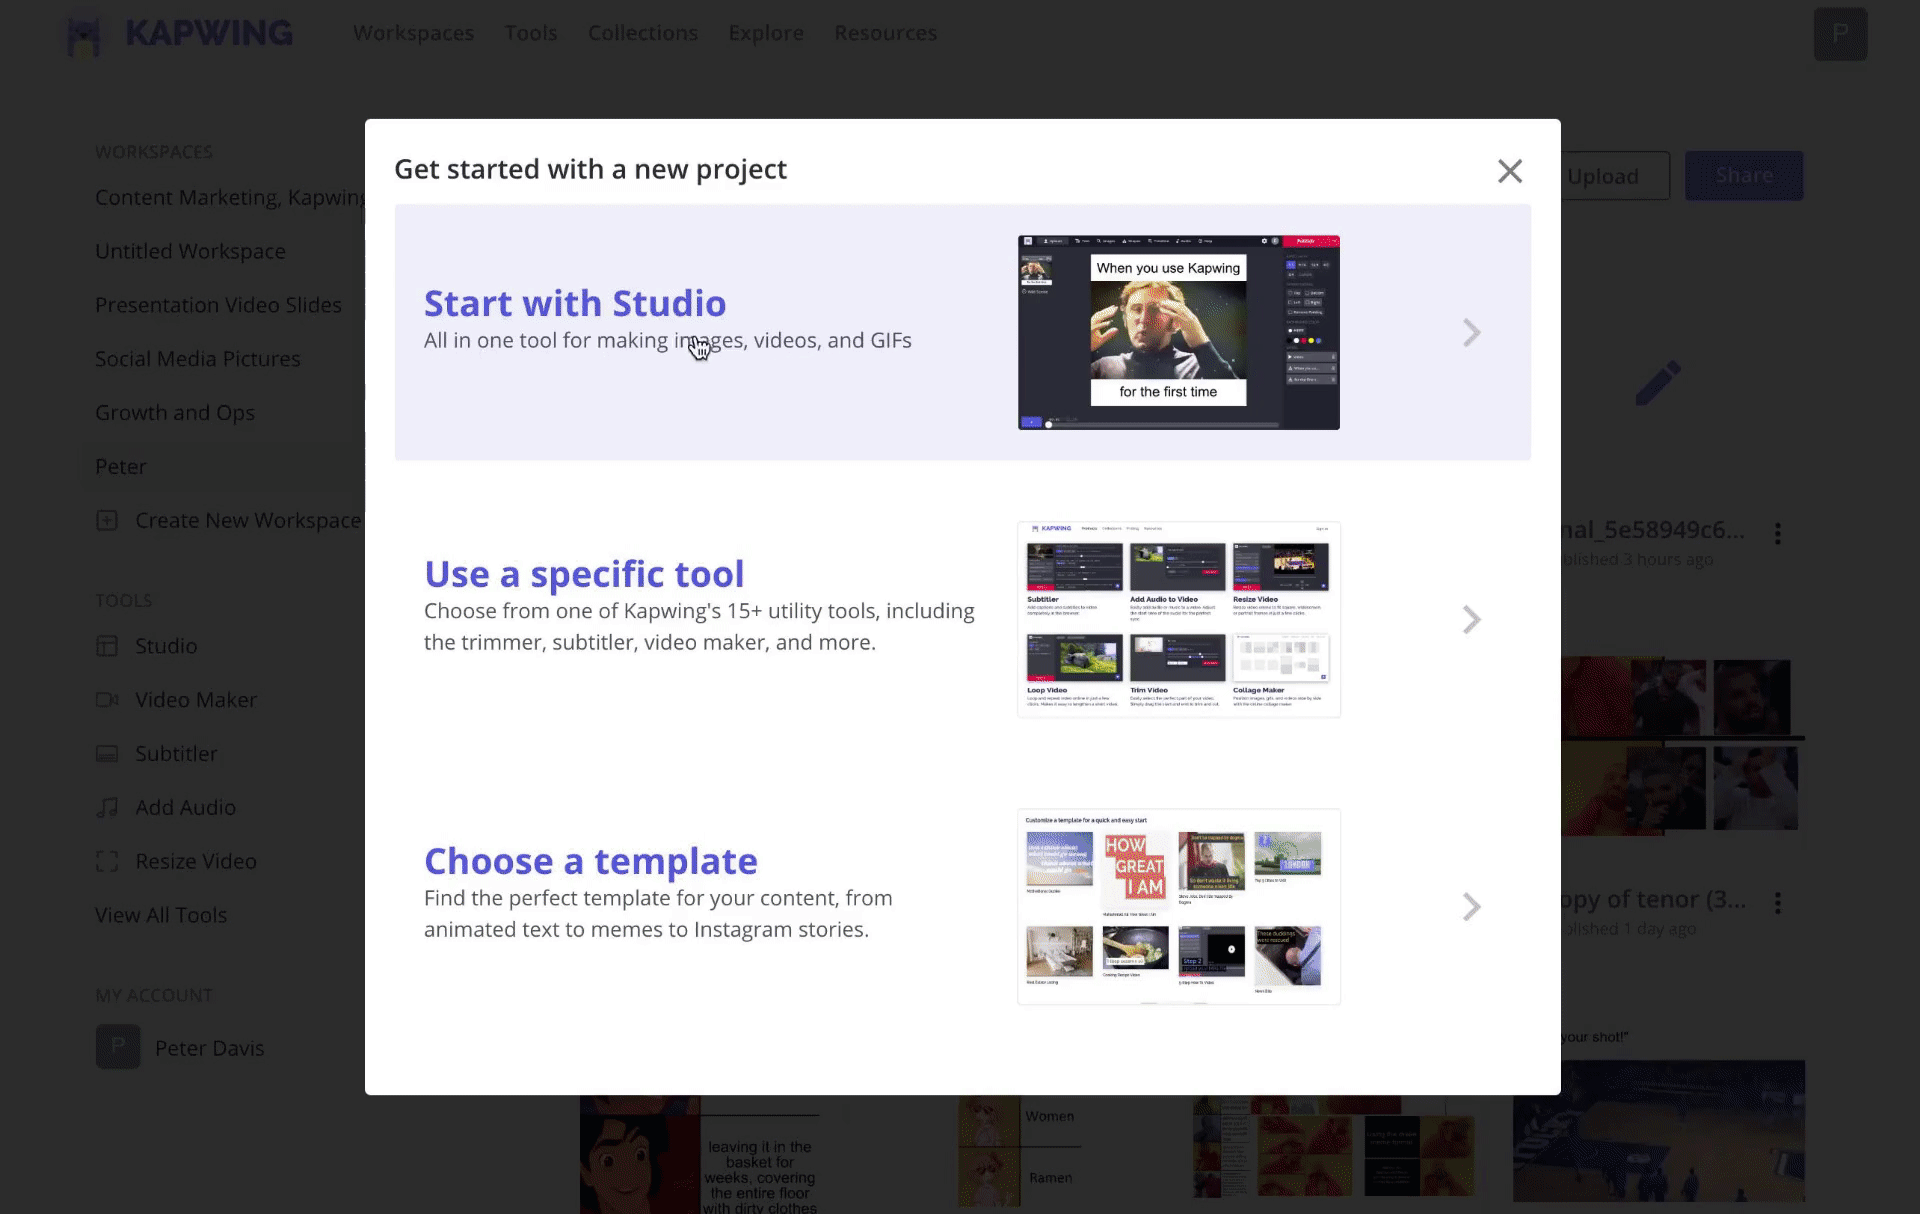Open the Workspaces menu item
The image size is (1920, 1214).
[413, 32]
